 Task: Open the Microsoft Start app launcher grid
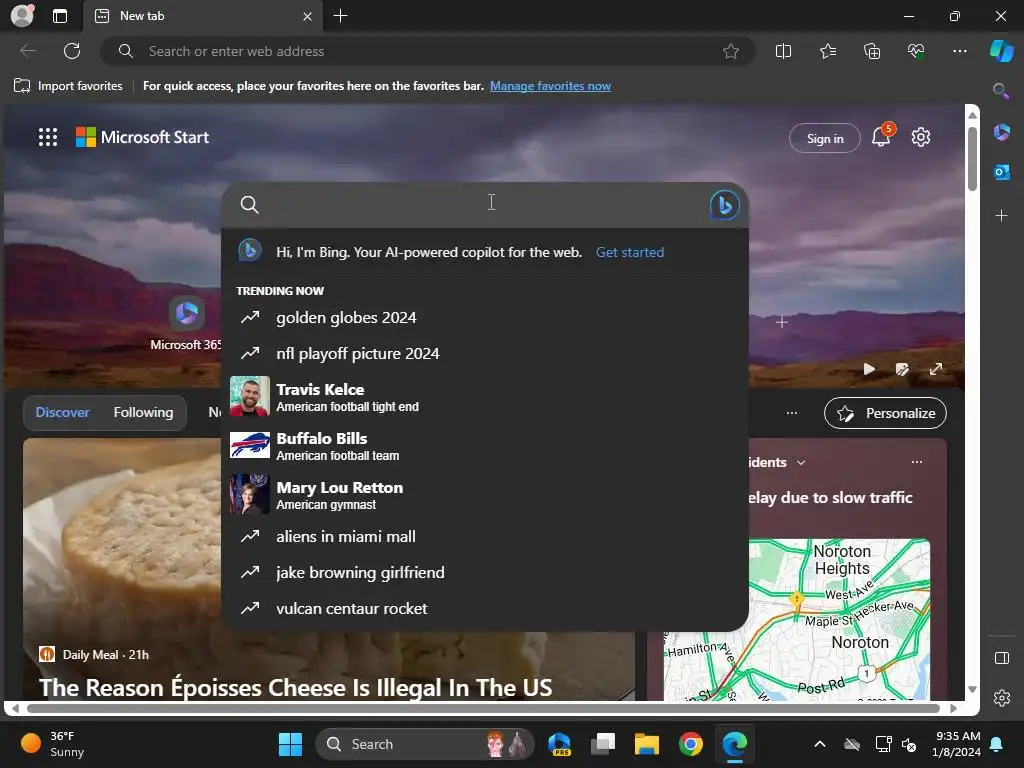pyautogui.click(x=48, y=137)
